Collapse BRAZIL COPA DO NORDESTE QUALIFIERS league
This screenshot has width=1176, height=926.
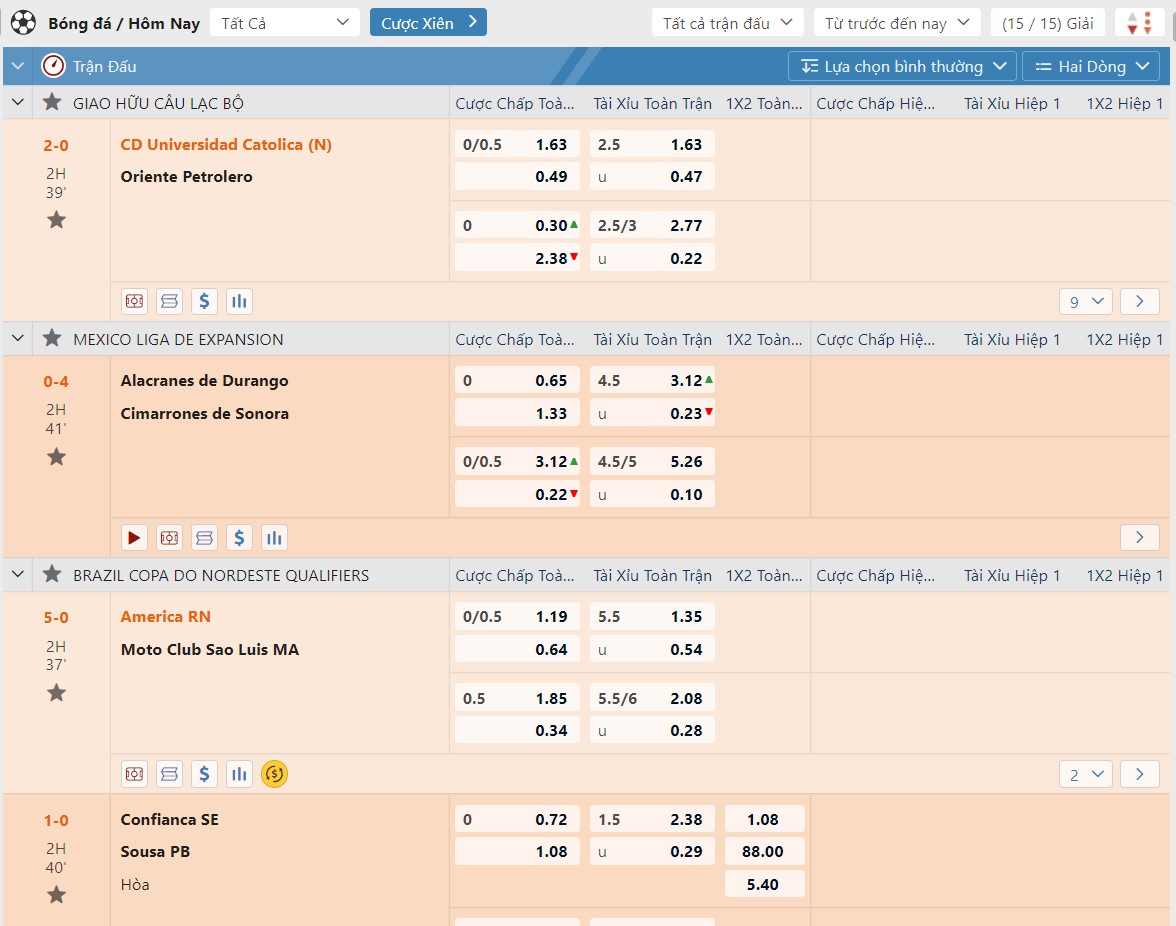coord(18,574)
